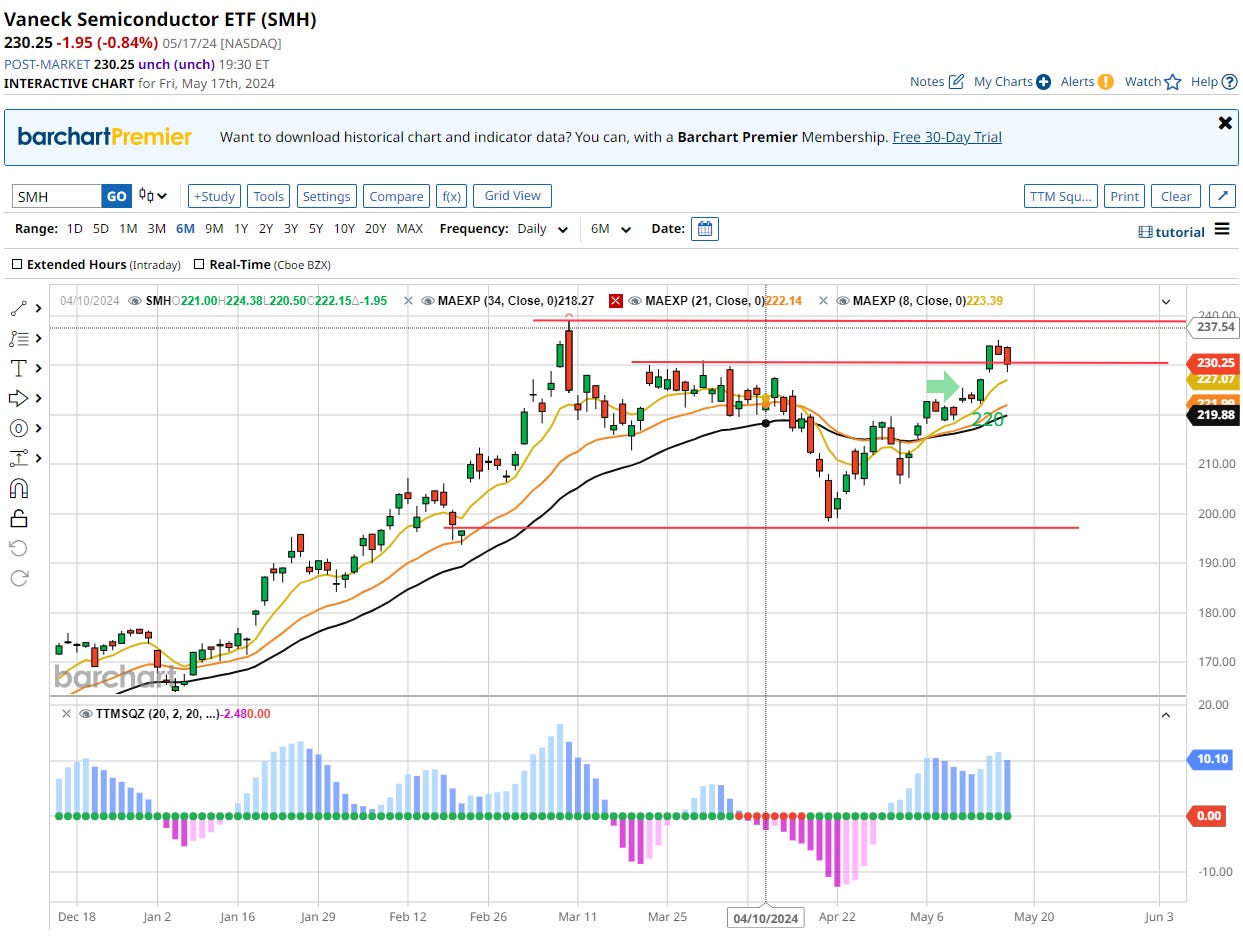Toggle MAEXP 34 visibility eye icon
The image size is (1243, 939).
(x=428, y=300)
